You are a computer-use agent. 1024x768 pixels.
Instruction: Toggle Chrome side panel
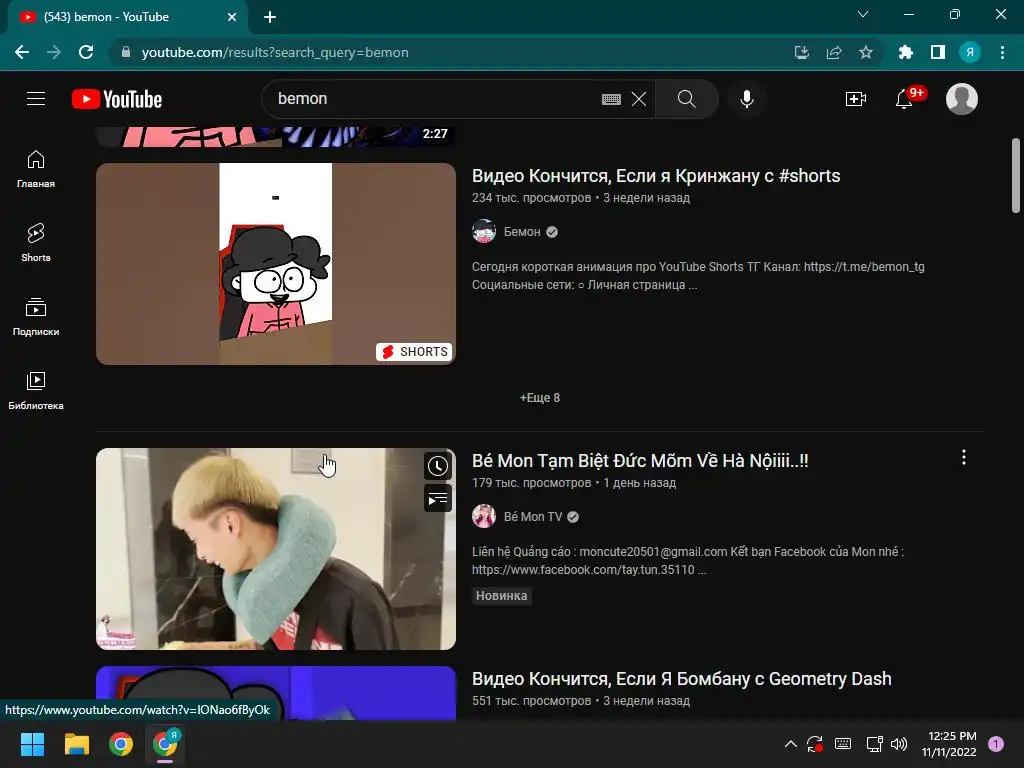point(938,52)
